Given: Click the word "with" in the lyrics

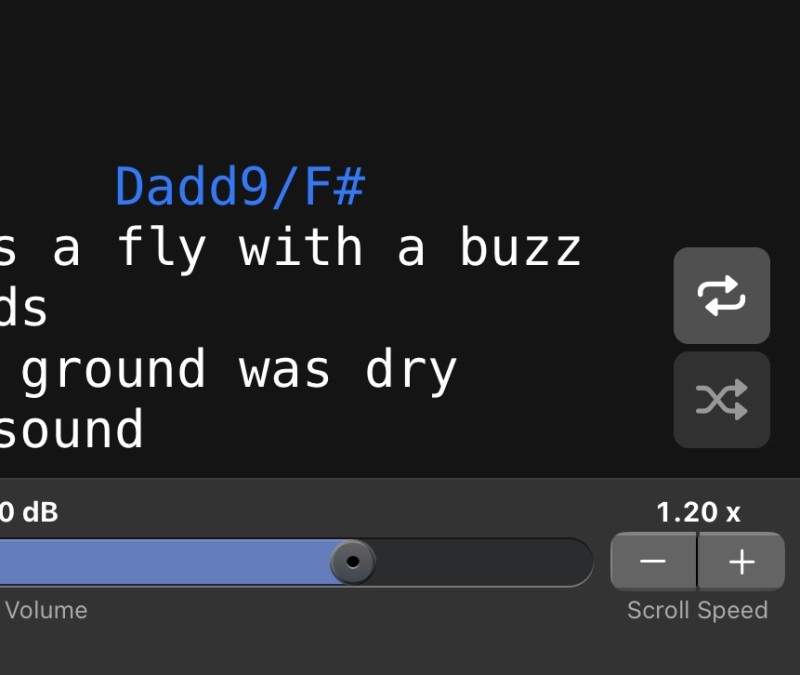Looking at the screenshot, I should tap(300, 248).
